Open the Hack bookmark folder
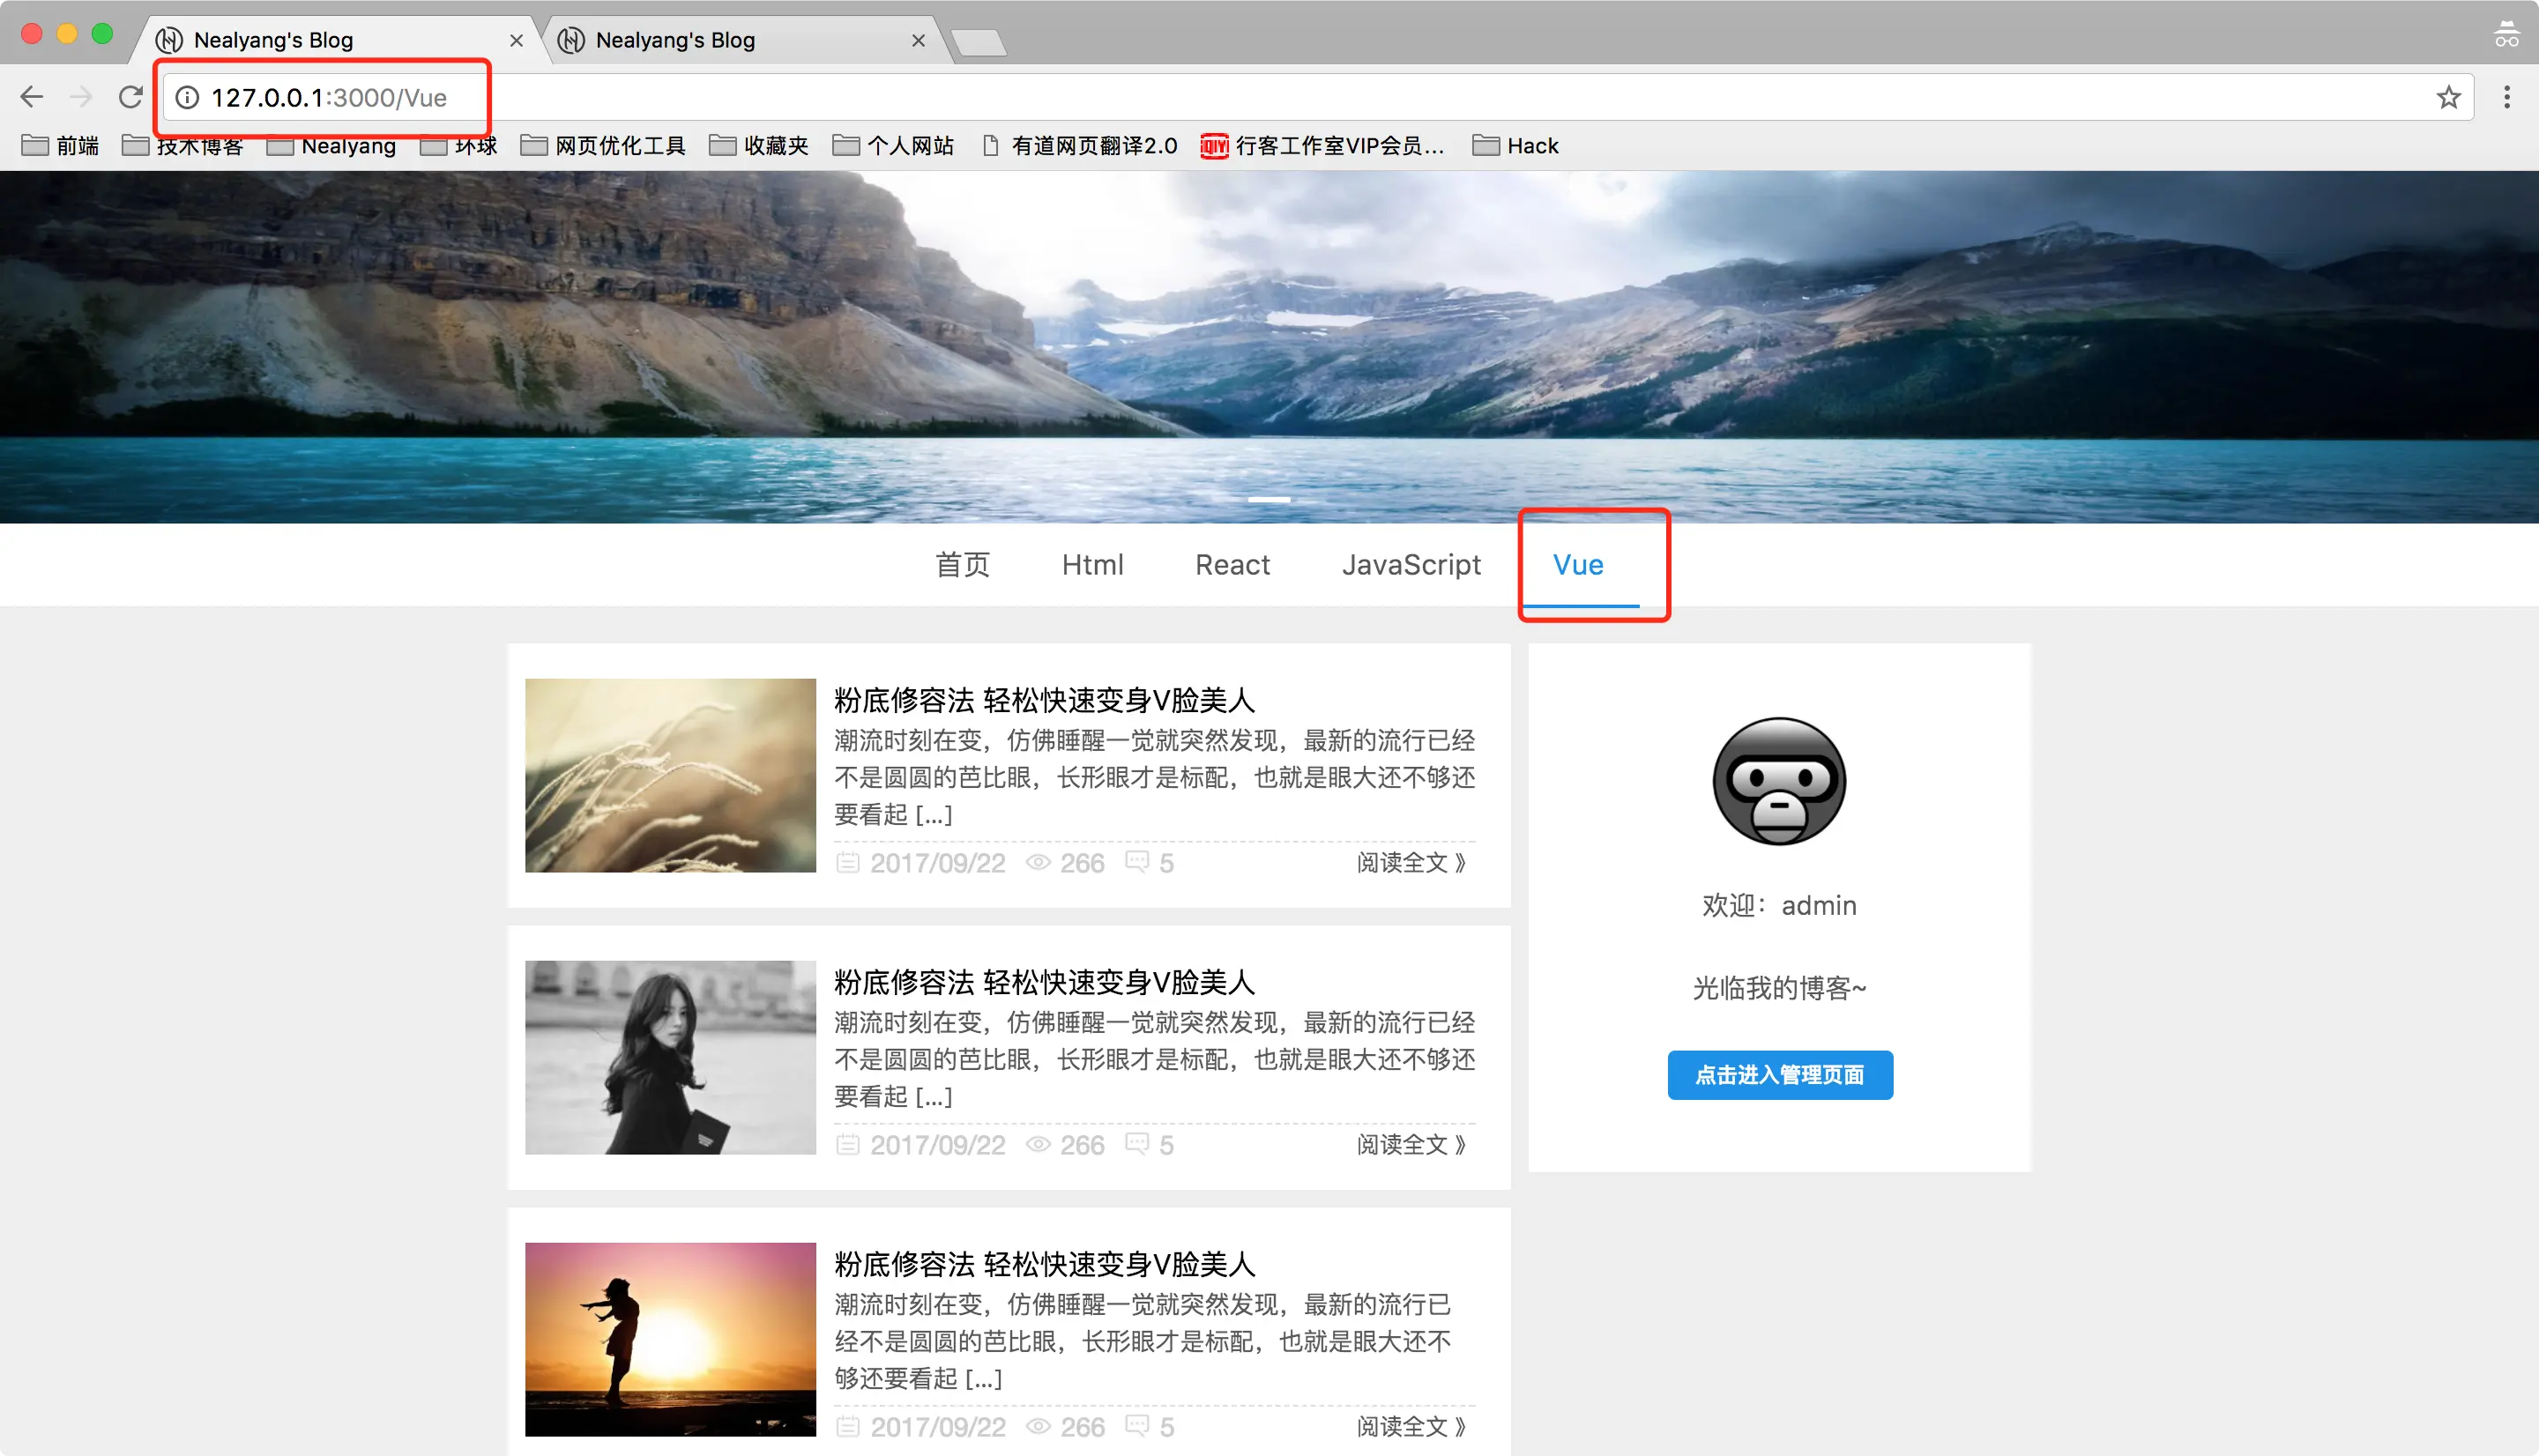The image size is (2539, 1456). click(1515, 146)
